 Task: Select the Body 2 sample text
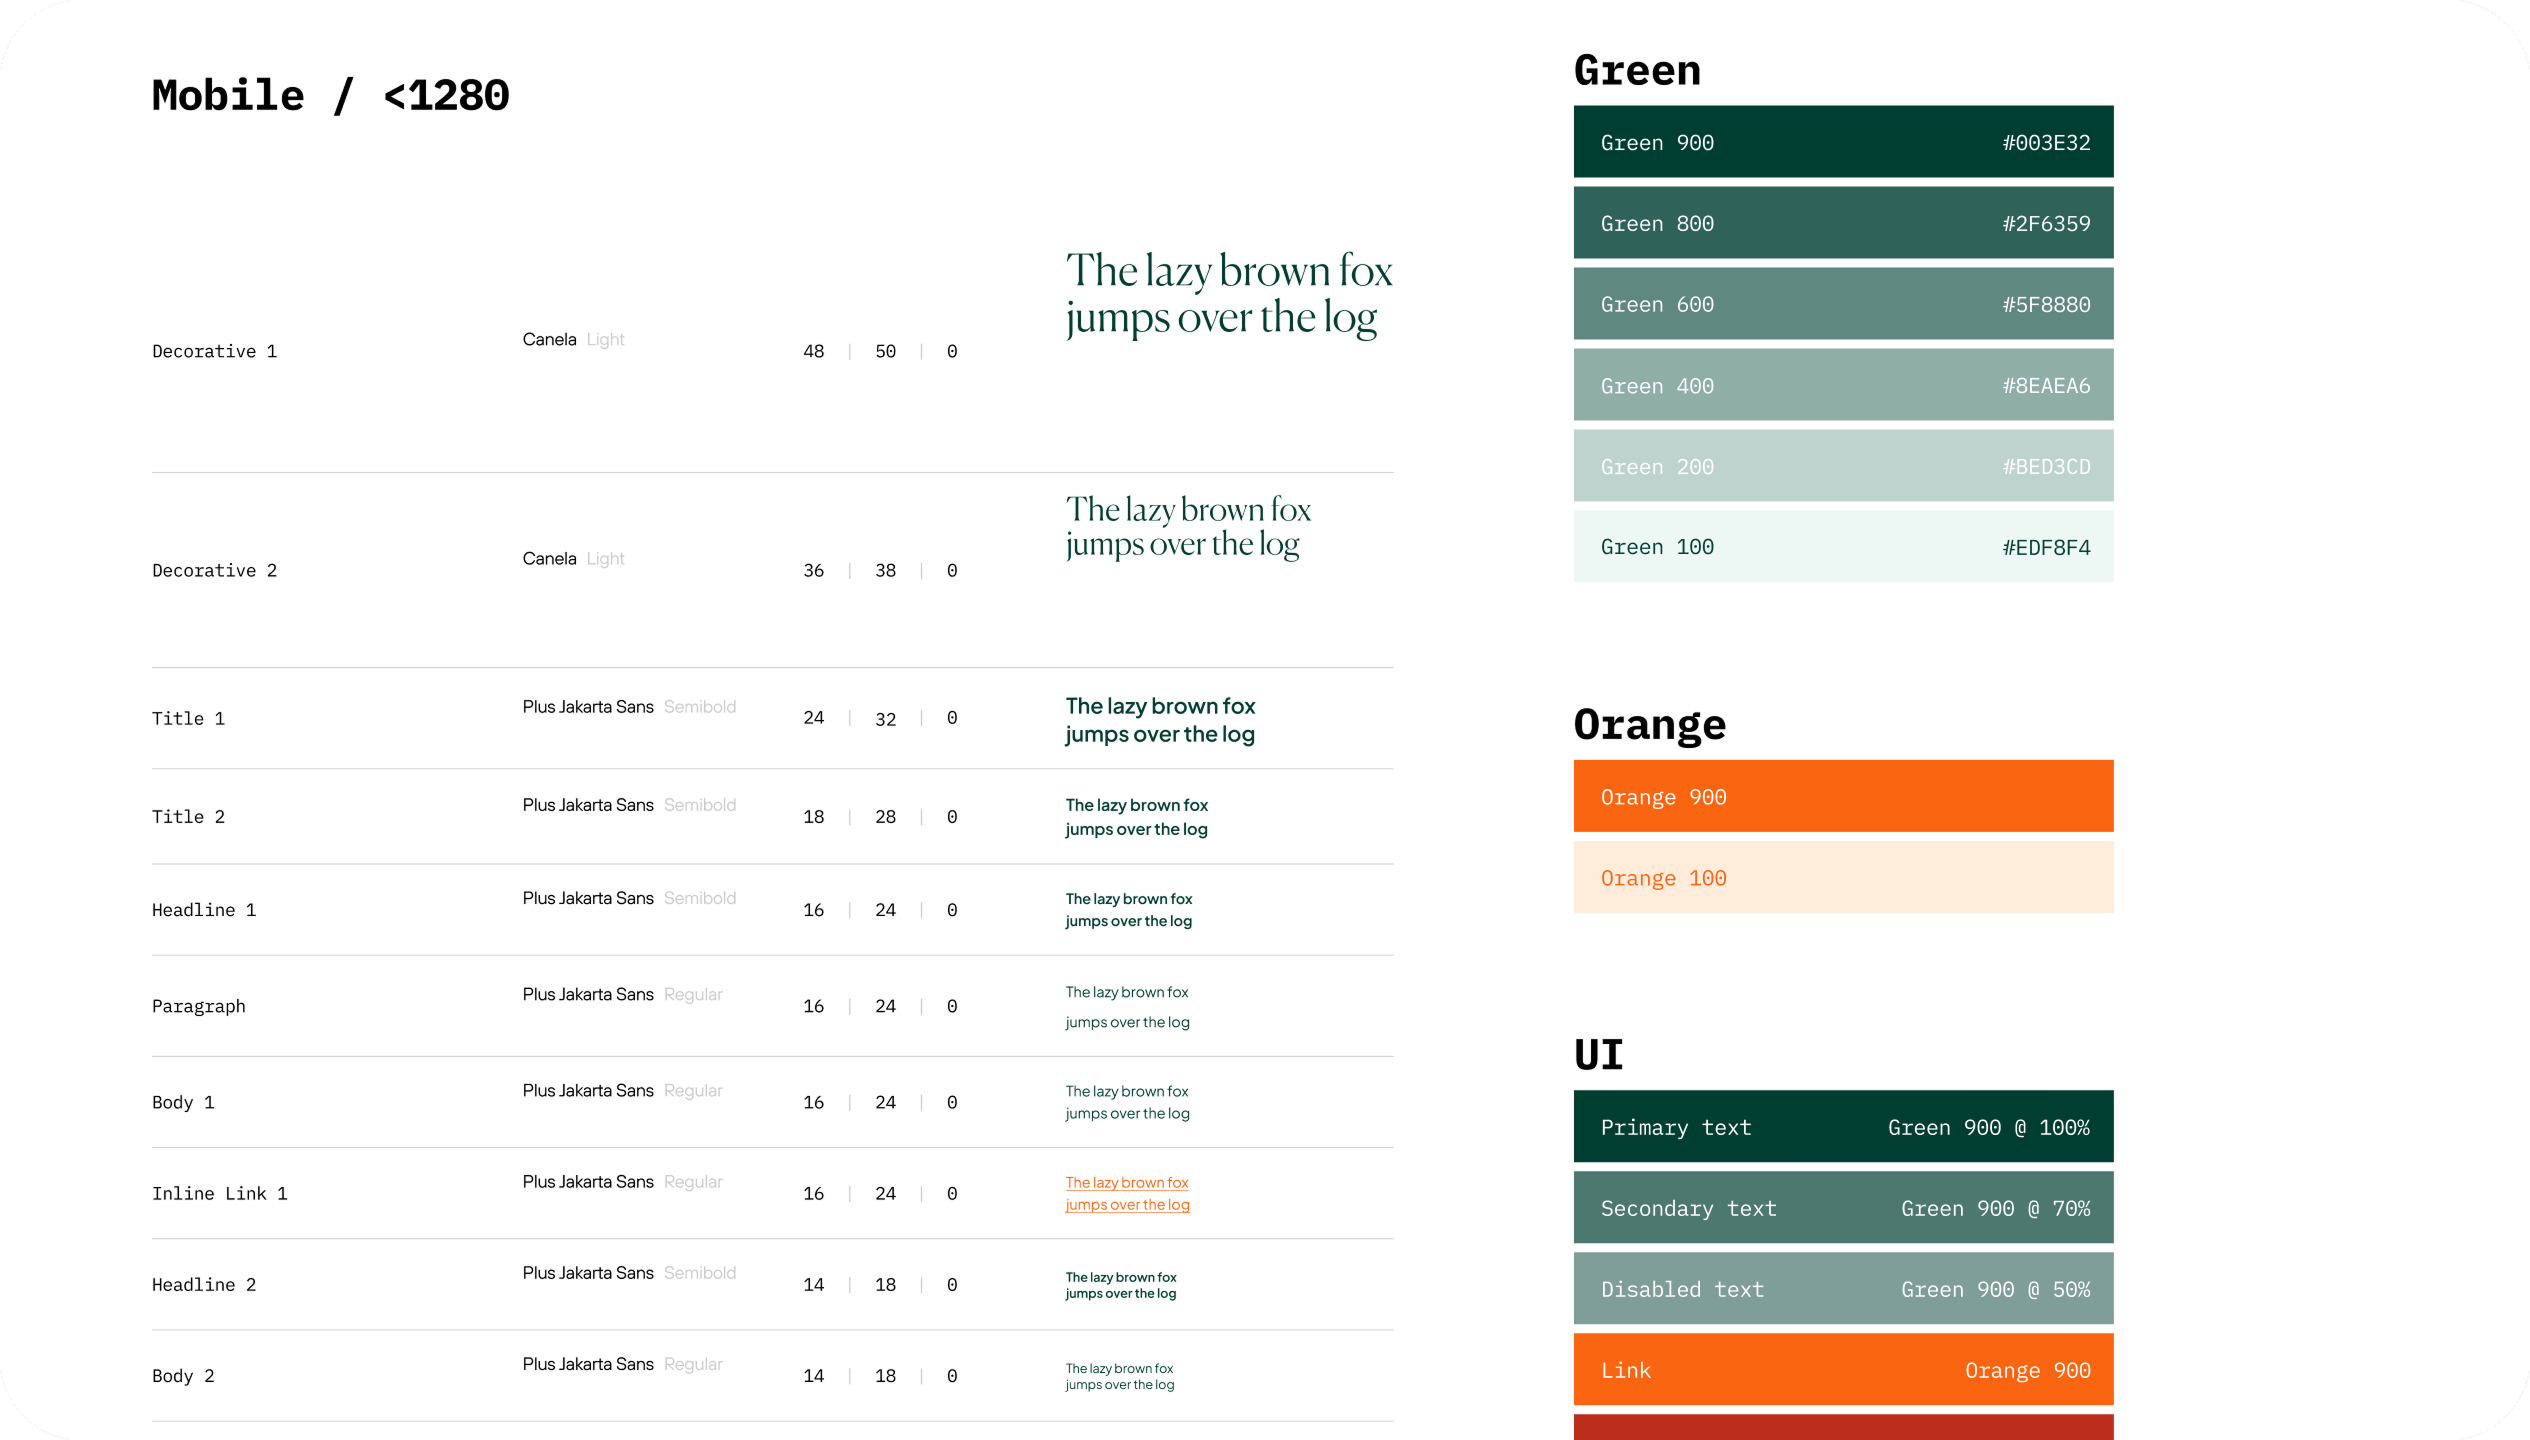coord(1119,1376)
